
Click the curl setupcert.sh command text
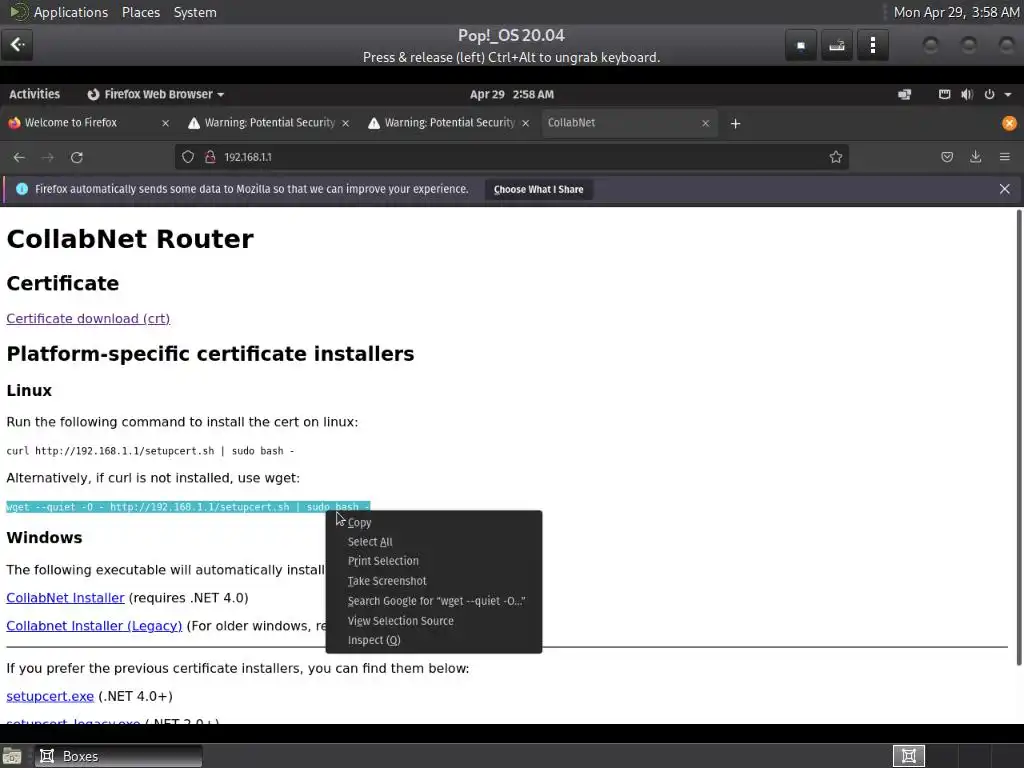pos(150,451)
